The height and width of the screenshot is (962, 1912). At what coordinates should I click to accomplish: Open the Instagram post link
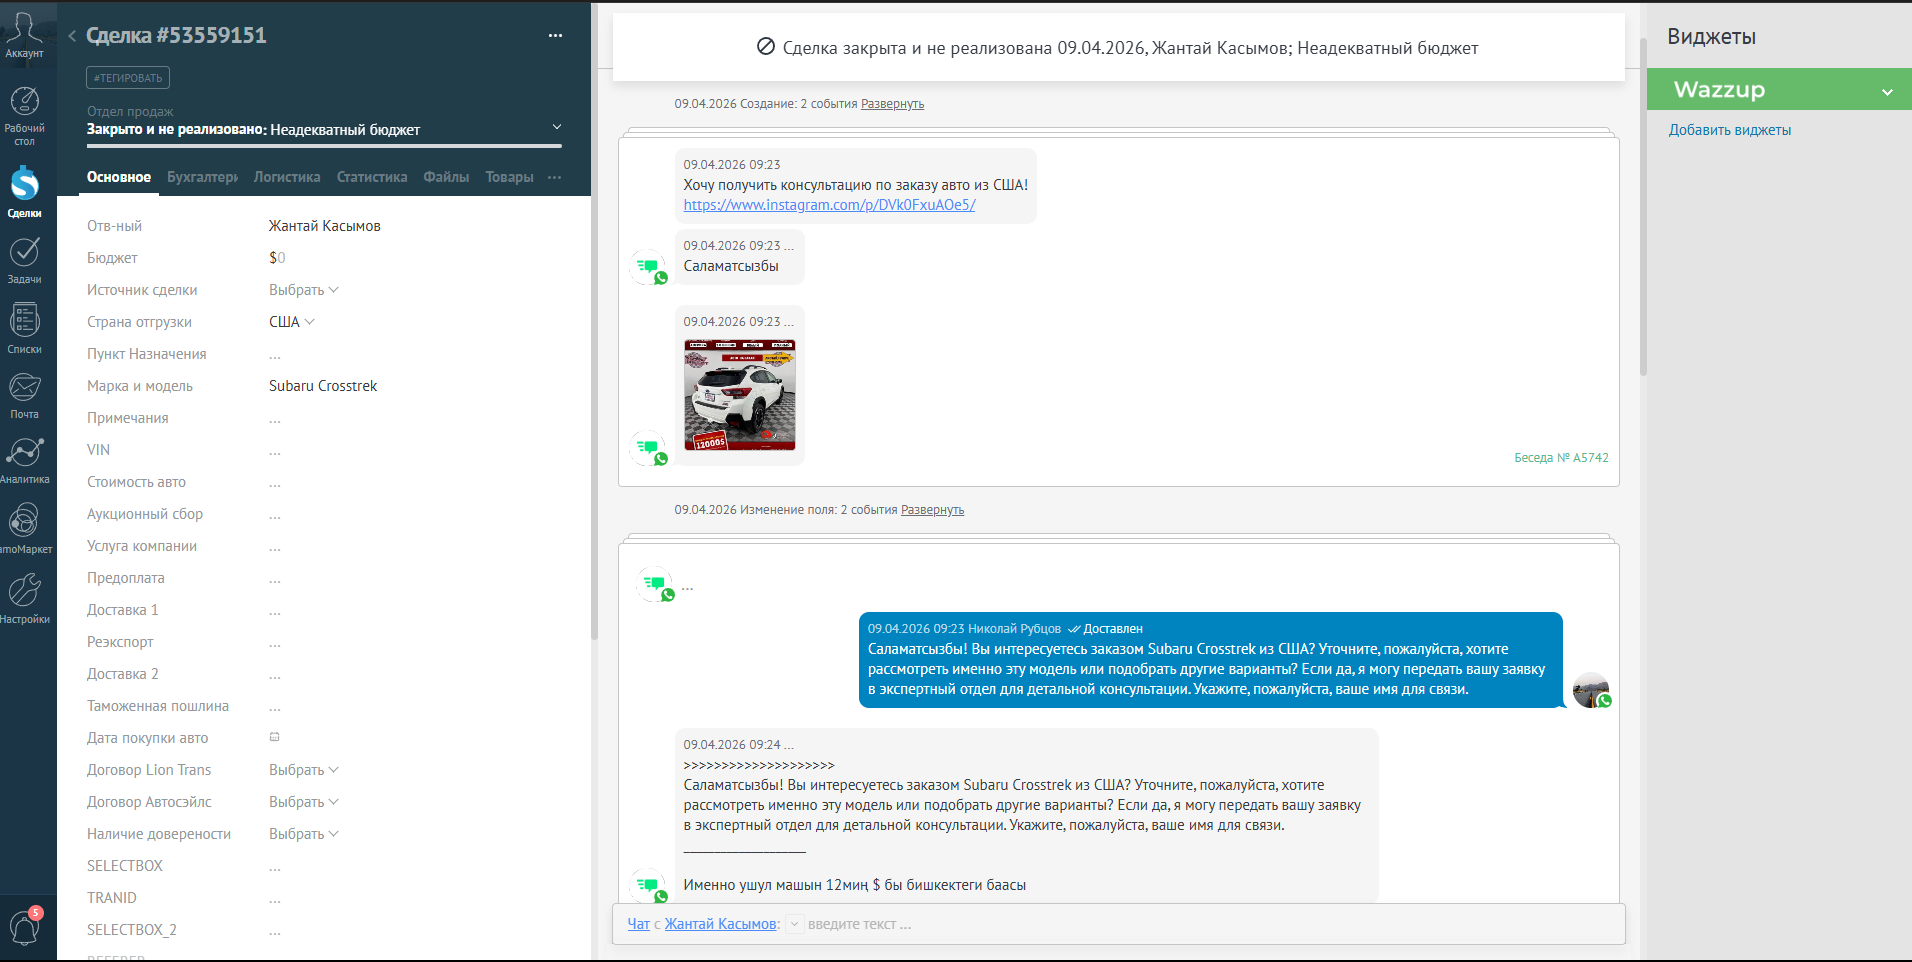(x=829, y=205)
